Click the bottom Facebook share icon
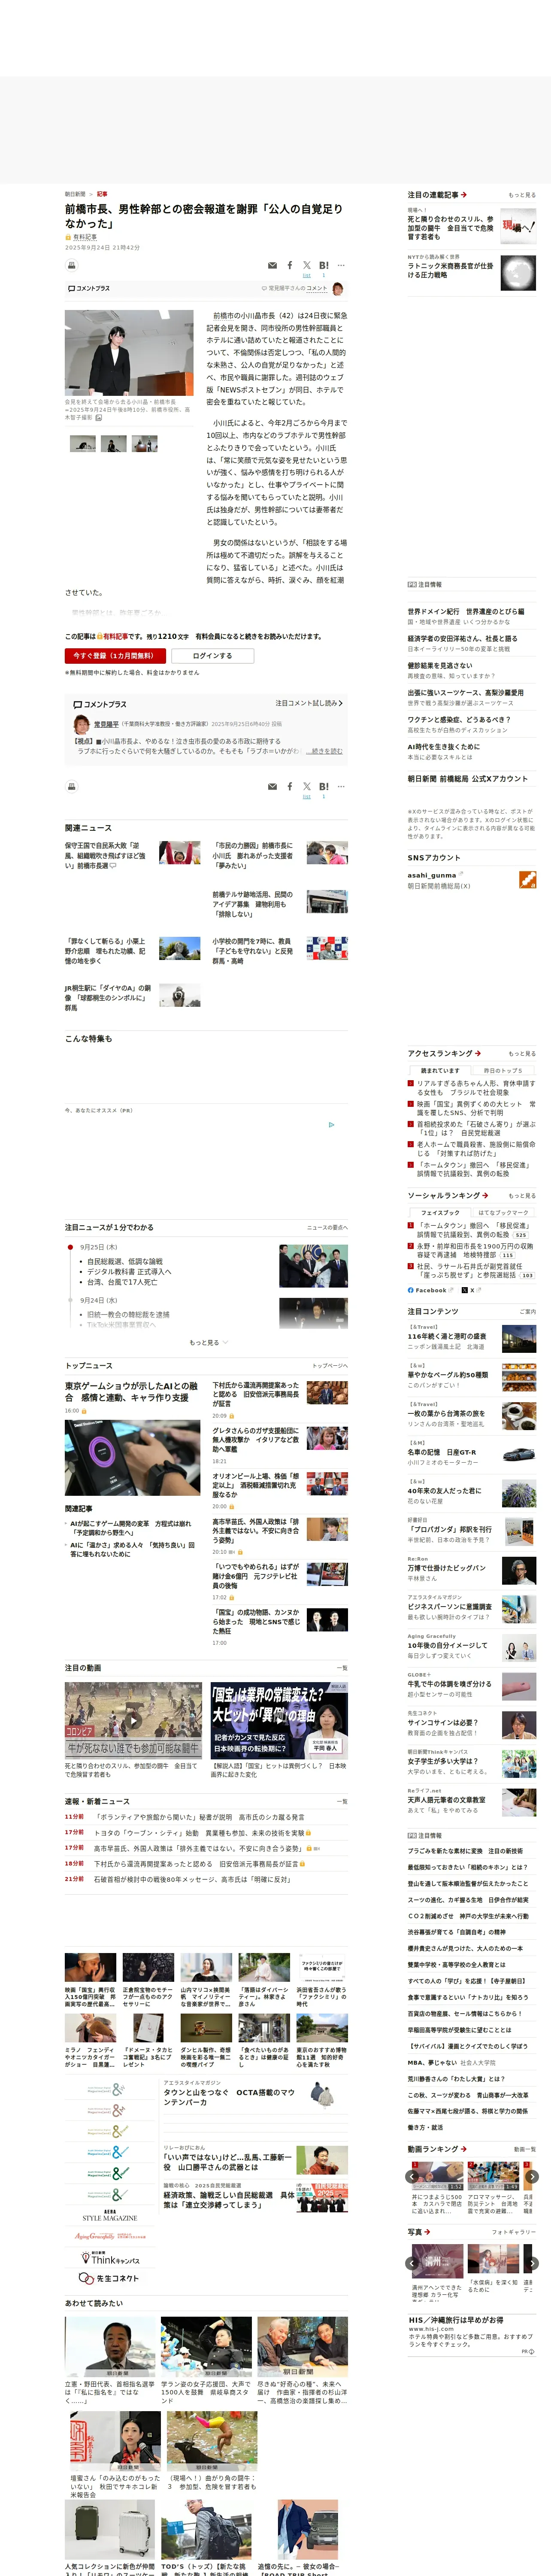The height and width of the screenshot is (2576, 551). click(290, 787)
